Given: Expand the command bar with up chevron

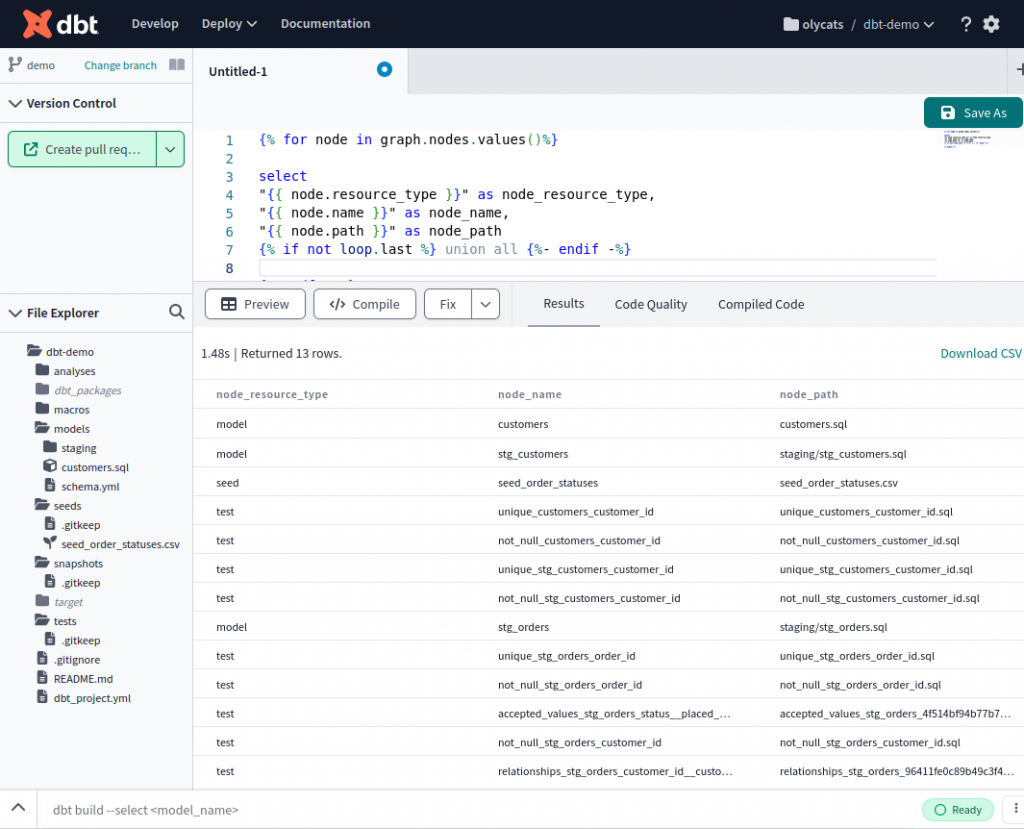Looking at the screenshot, I should [18, 807].
